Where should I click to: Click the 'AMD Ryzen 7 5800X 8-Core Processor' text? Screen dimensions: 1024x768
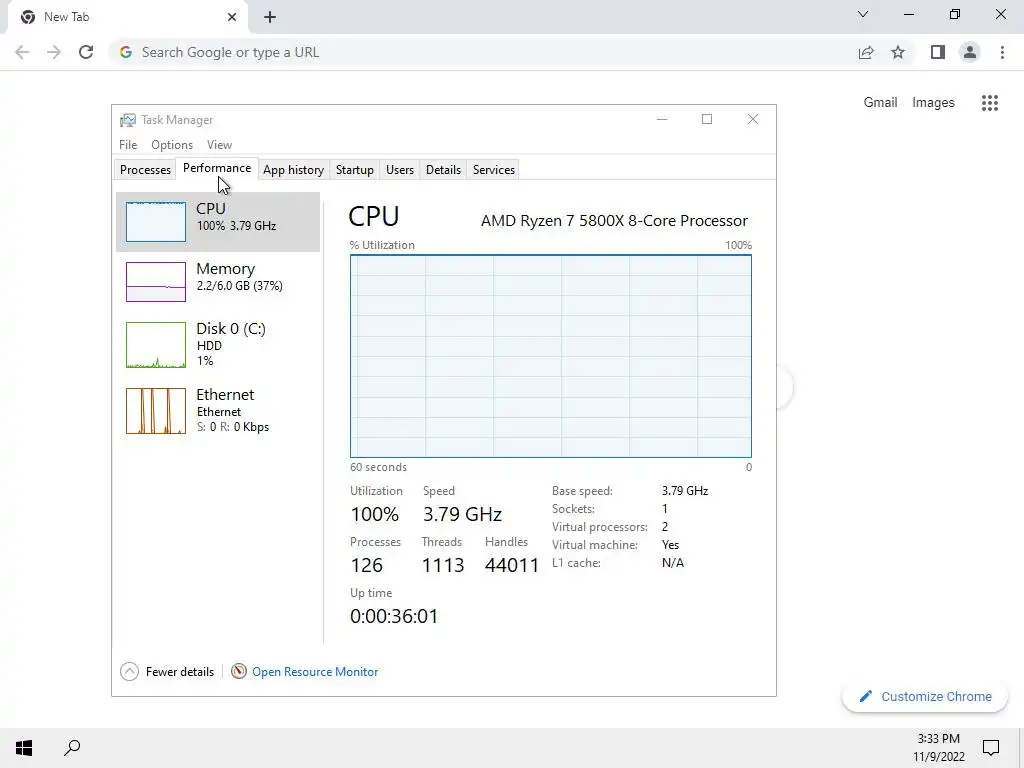614,221
